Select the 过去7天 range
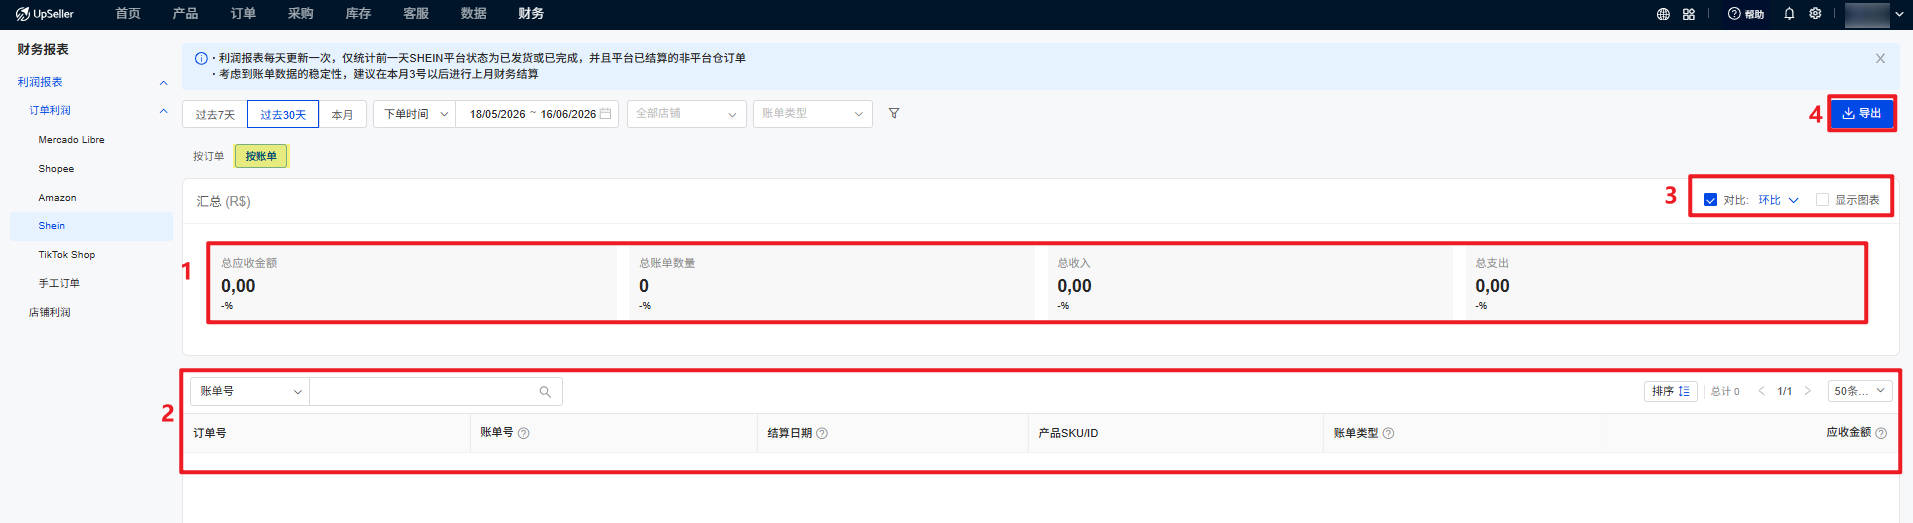 coord(215,114)
